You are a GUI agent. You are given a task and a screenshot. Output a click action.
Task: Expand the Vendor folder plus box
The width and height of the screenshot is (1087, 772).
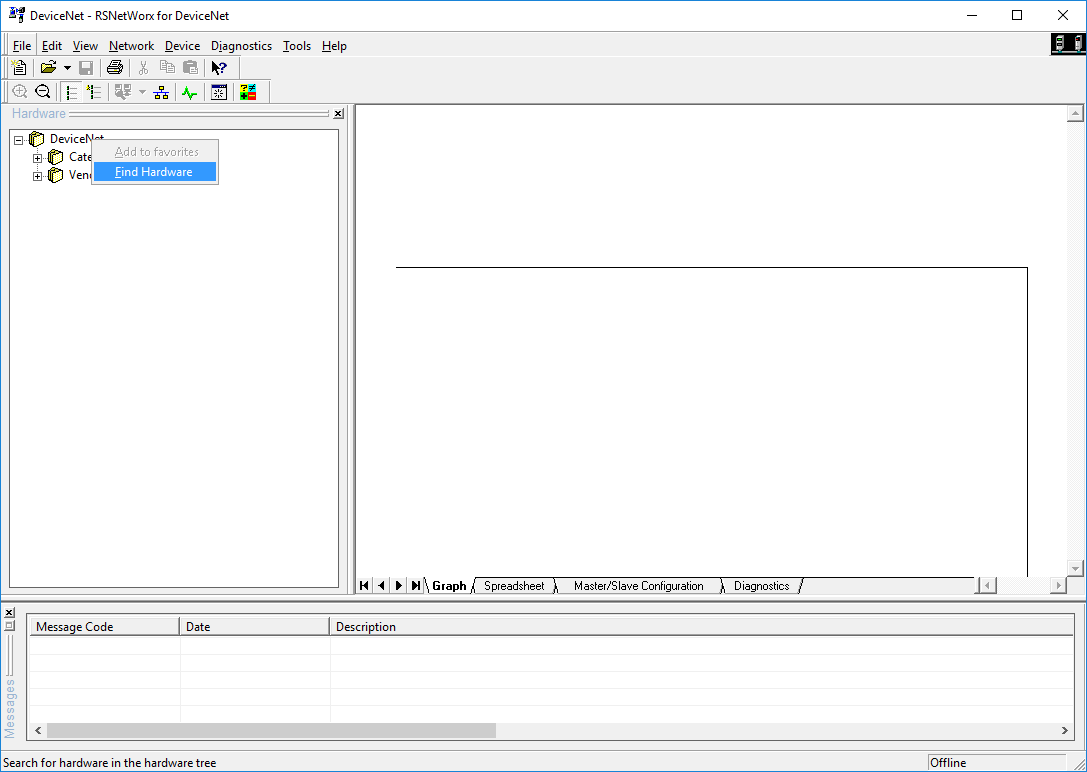coord(37,176)
